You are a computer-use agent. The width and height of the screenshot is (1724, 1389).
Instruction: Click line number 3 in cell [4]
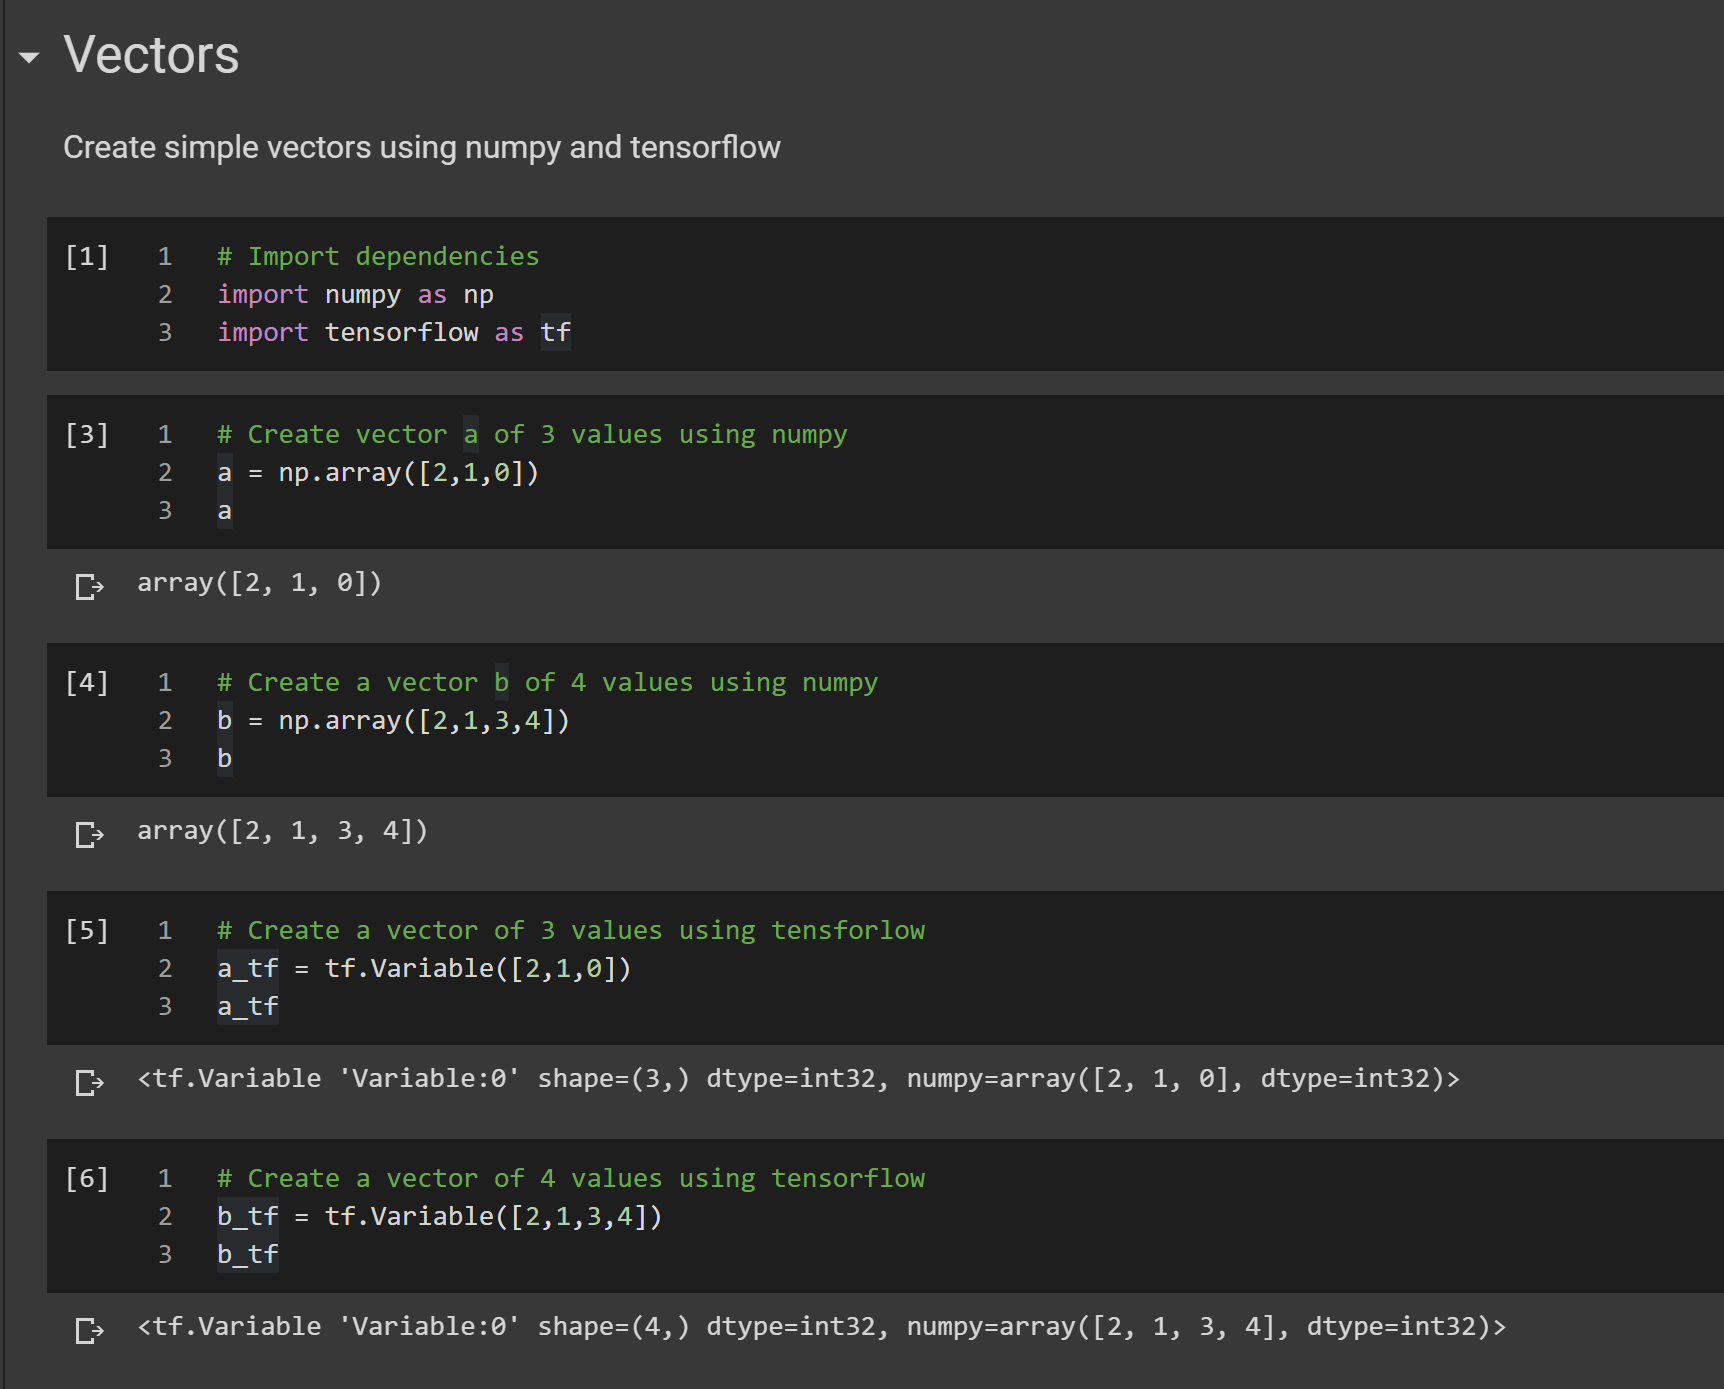165,758
